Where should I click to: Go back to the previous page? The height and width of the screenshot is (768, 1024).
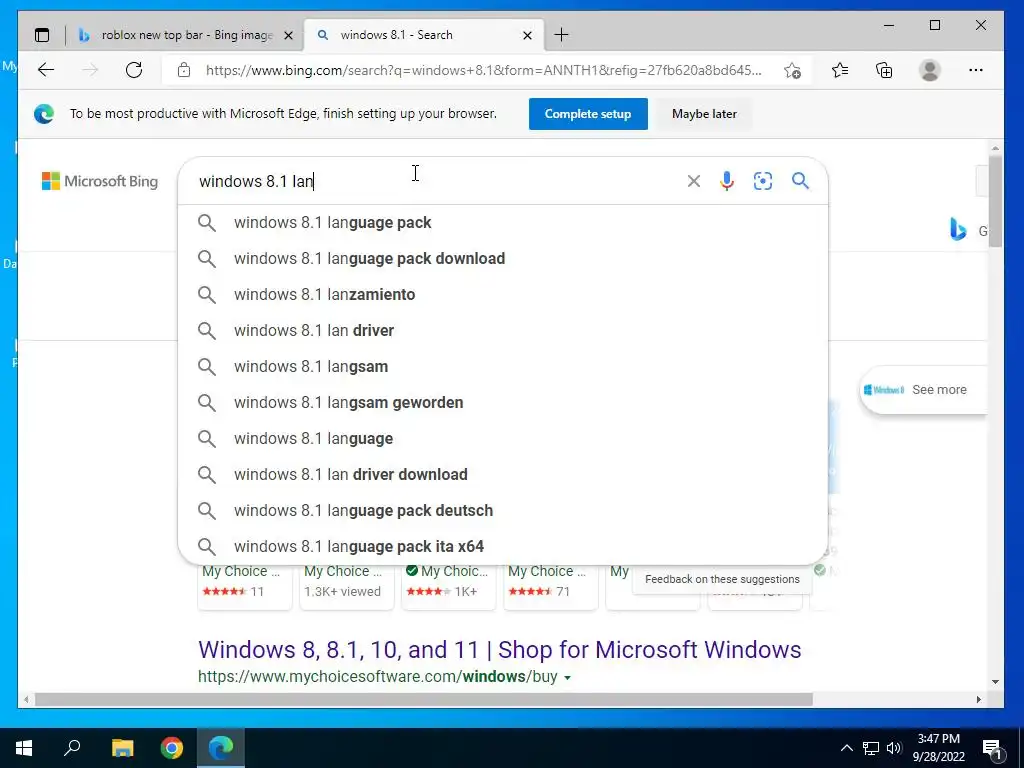click(46, 70)
